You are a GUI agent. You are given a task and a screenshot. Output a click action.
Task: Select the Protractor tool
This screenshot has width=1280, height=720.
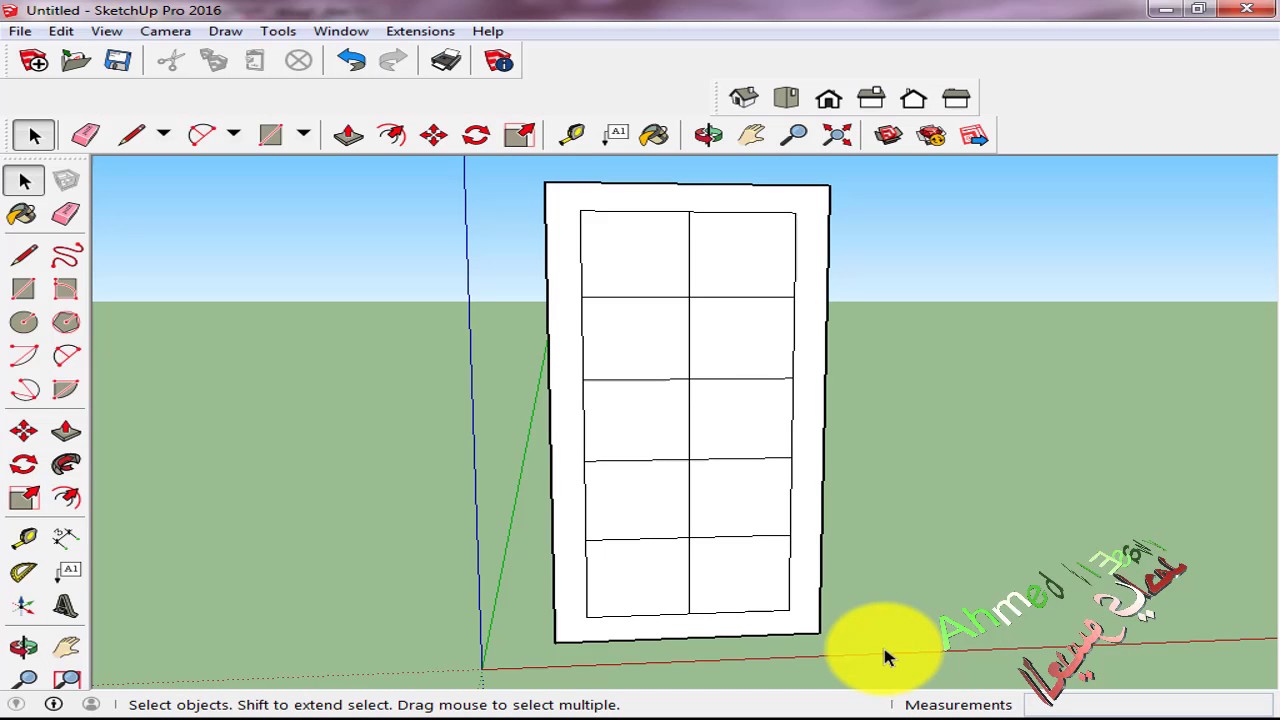(x=24, y=572)
